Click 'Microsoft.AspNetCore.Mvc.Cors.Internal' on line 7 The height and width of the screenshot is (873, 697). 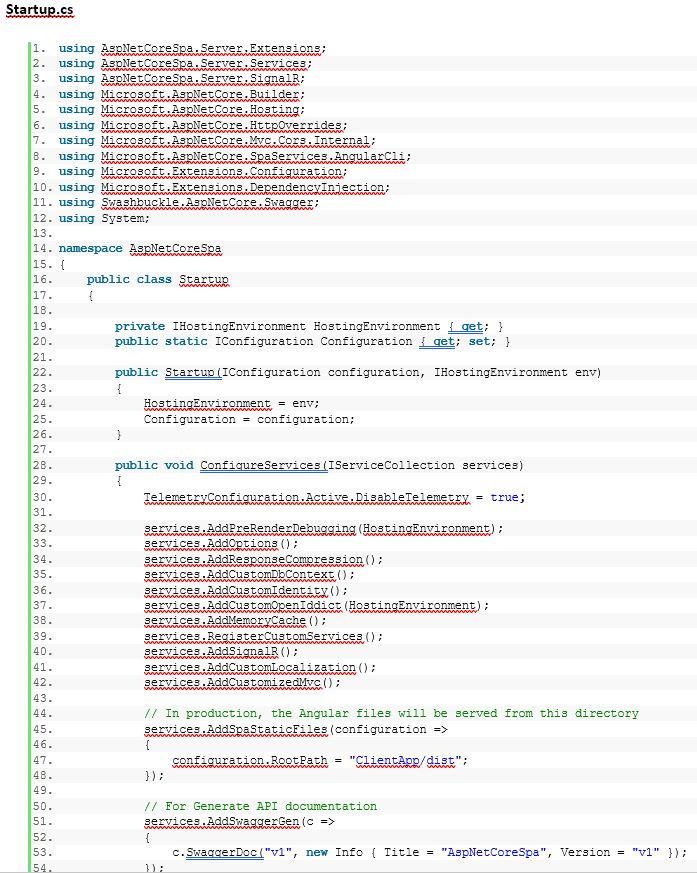tap(235, 141)
